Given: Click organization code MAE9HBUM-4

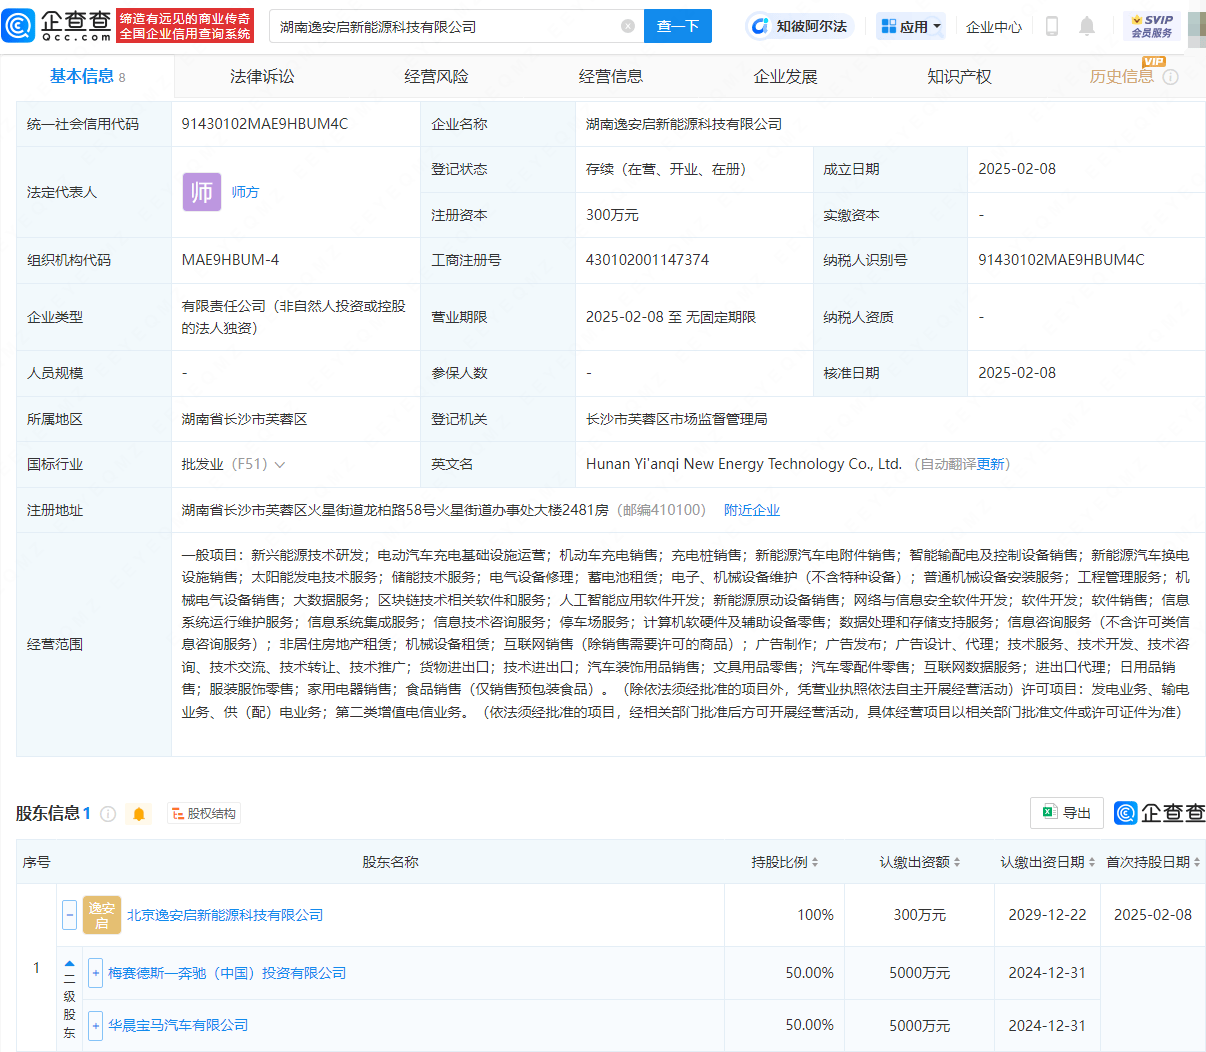Looking at the screenshot, I should click(230, 260).
